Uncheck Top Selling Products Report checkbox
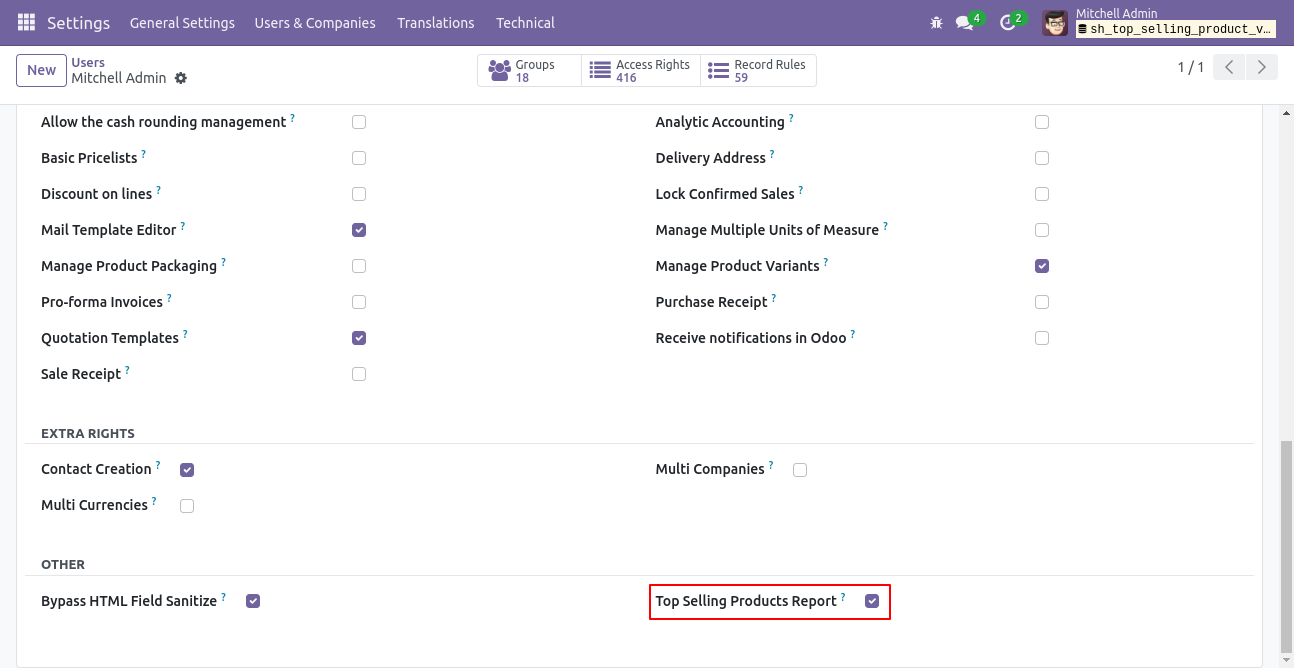The image size is (1294, 668). pyautogui.click(x=872, y=601)
